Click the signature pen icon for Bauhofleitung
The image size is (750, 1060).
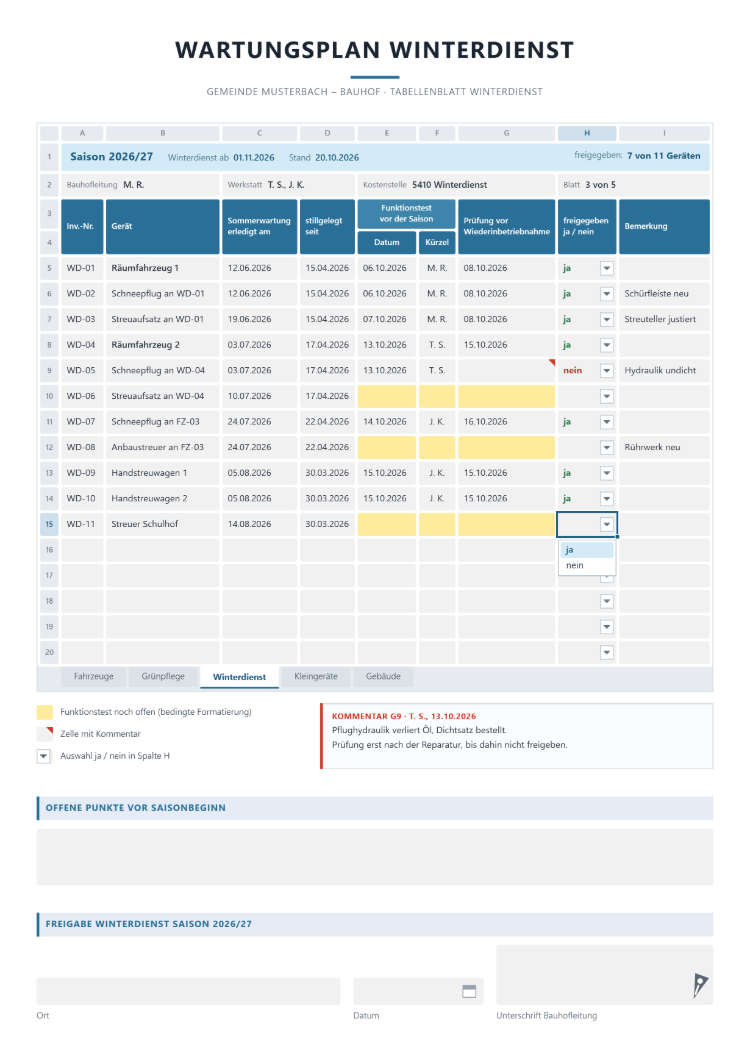700,985
